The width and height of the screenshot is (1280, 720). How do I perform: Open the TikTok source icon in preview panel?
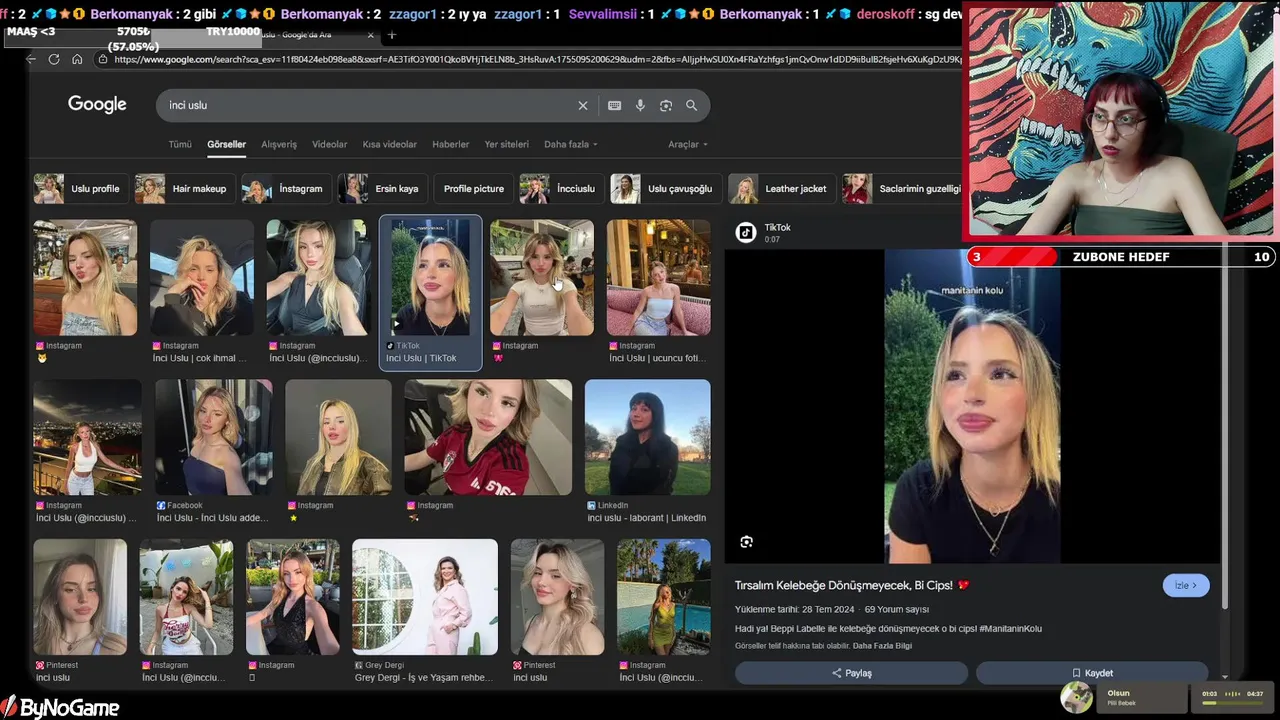tap(745, 232)
